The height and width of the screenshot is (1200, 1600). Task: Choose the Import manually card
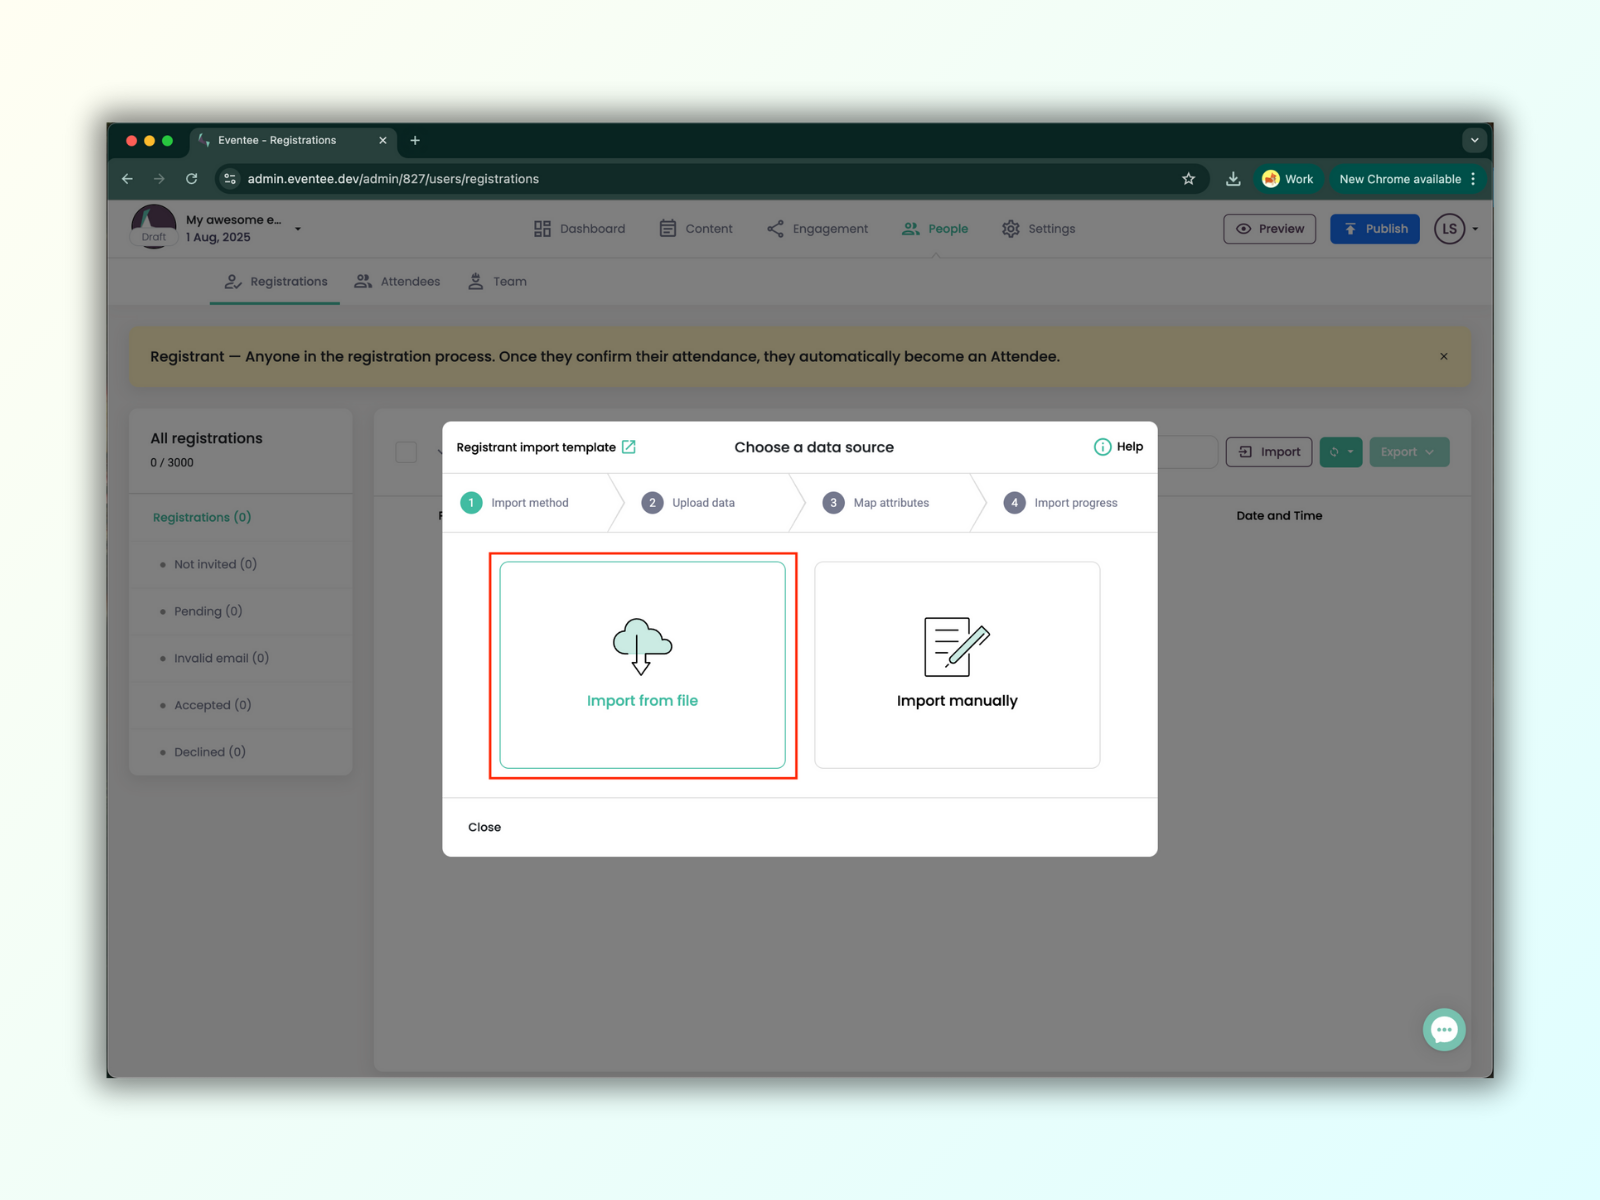957,665
